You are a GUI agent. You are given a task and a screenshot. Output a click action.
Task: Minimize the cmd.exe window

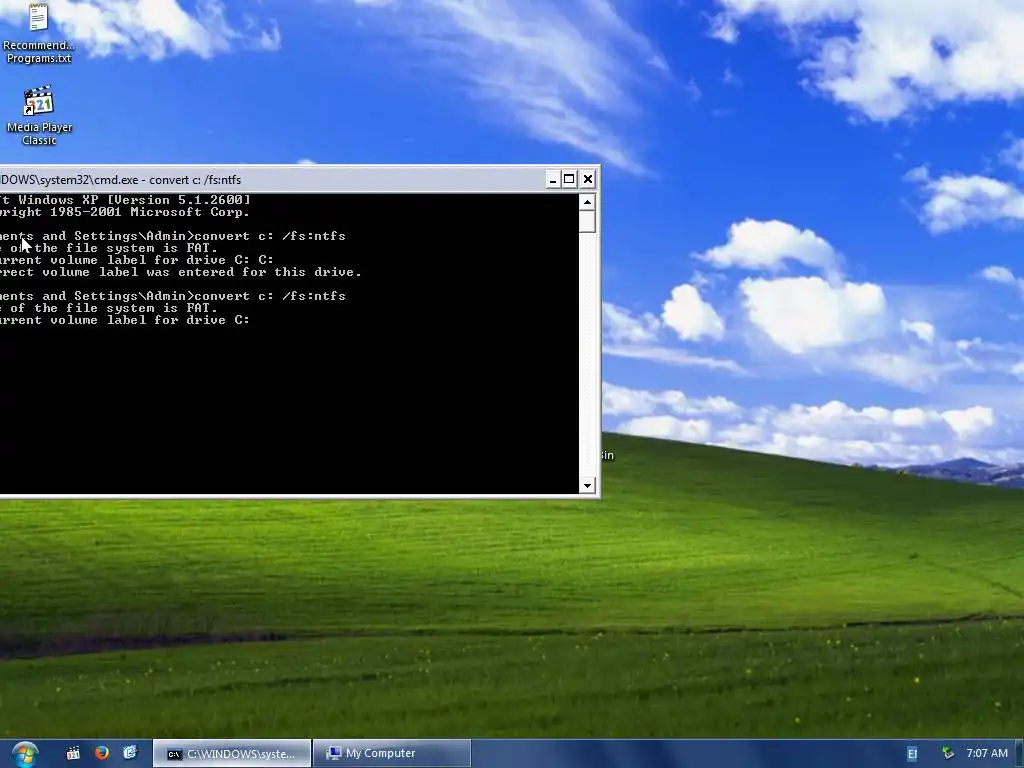(552, 179)
